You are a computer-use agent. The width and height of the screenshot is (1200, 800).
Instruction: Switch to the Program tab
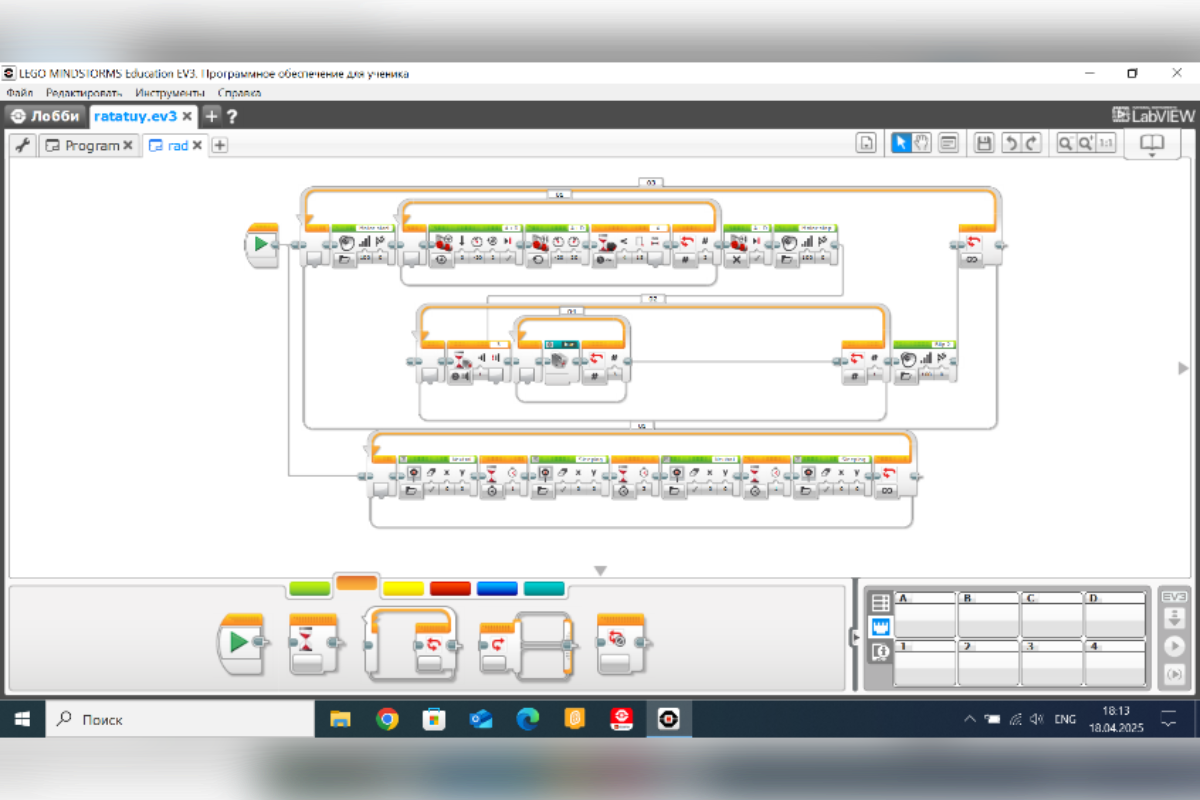click(x=90, y=145)
